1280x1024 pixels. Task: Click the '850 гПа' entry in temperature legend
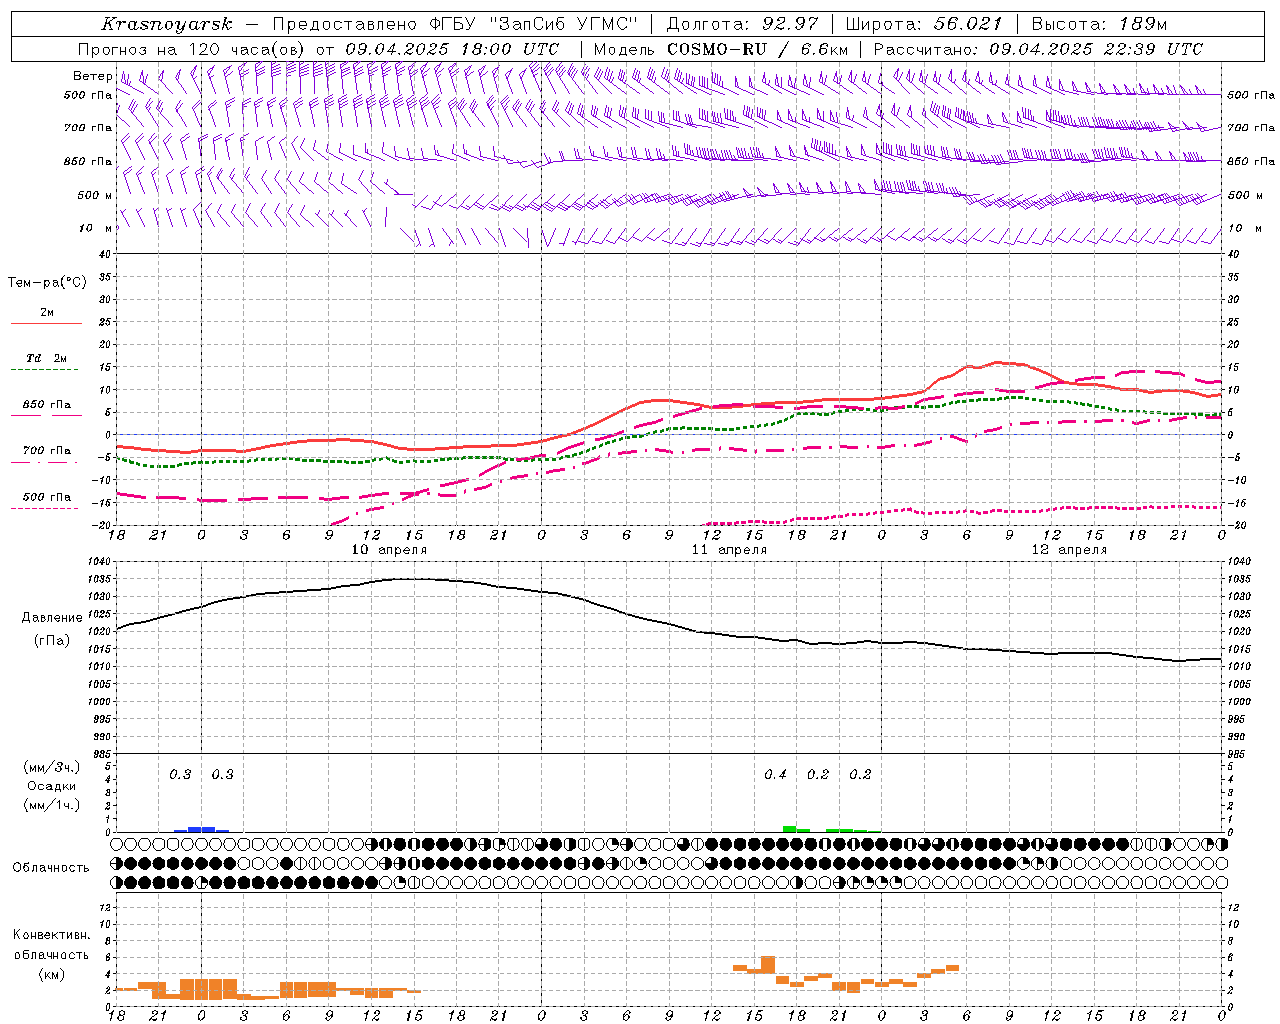[47, 405]
